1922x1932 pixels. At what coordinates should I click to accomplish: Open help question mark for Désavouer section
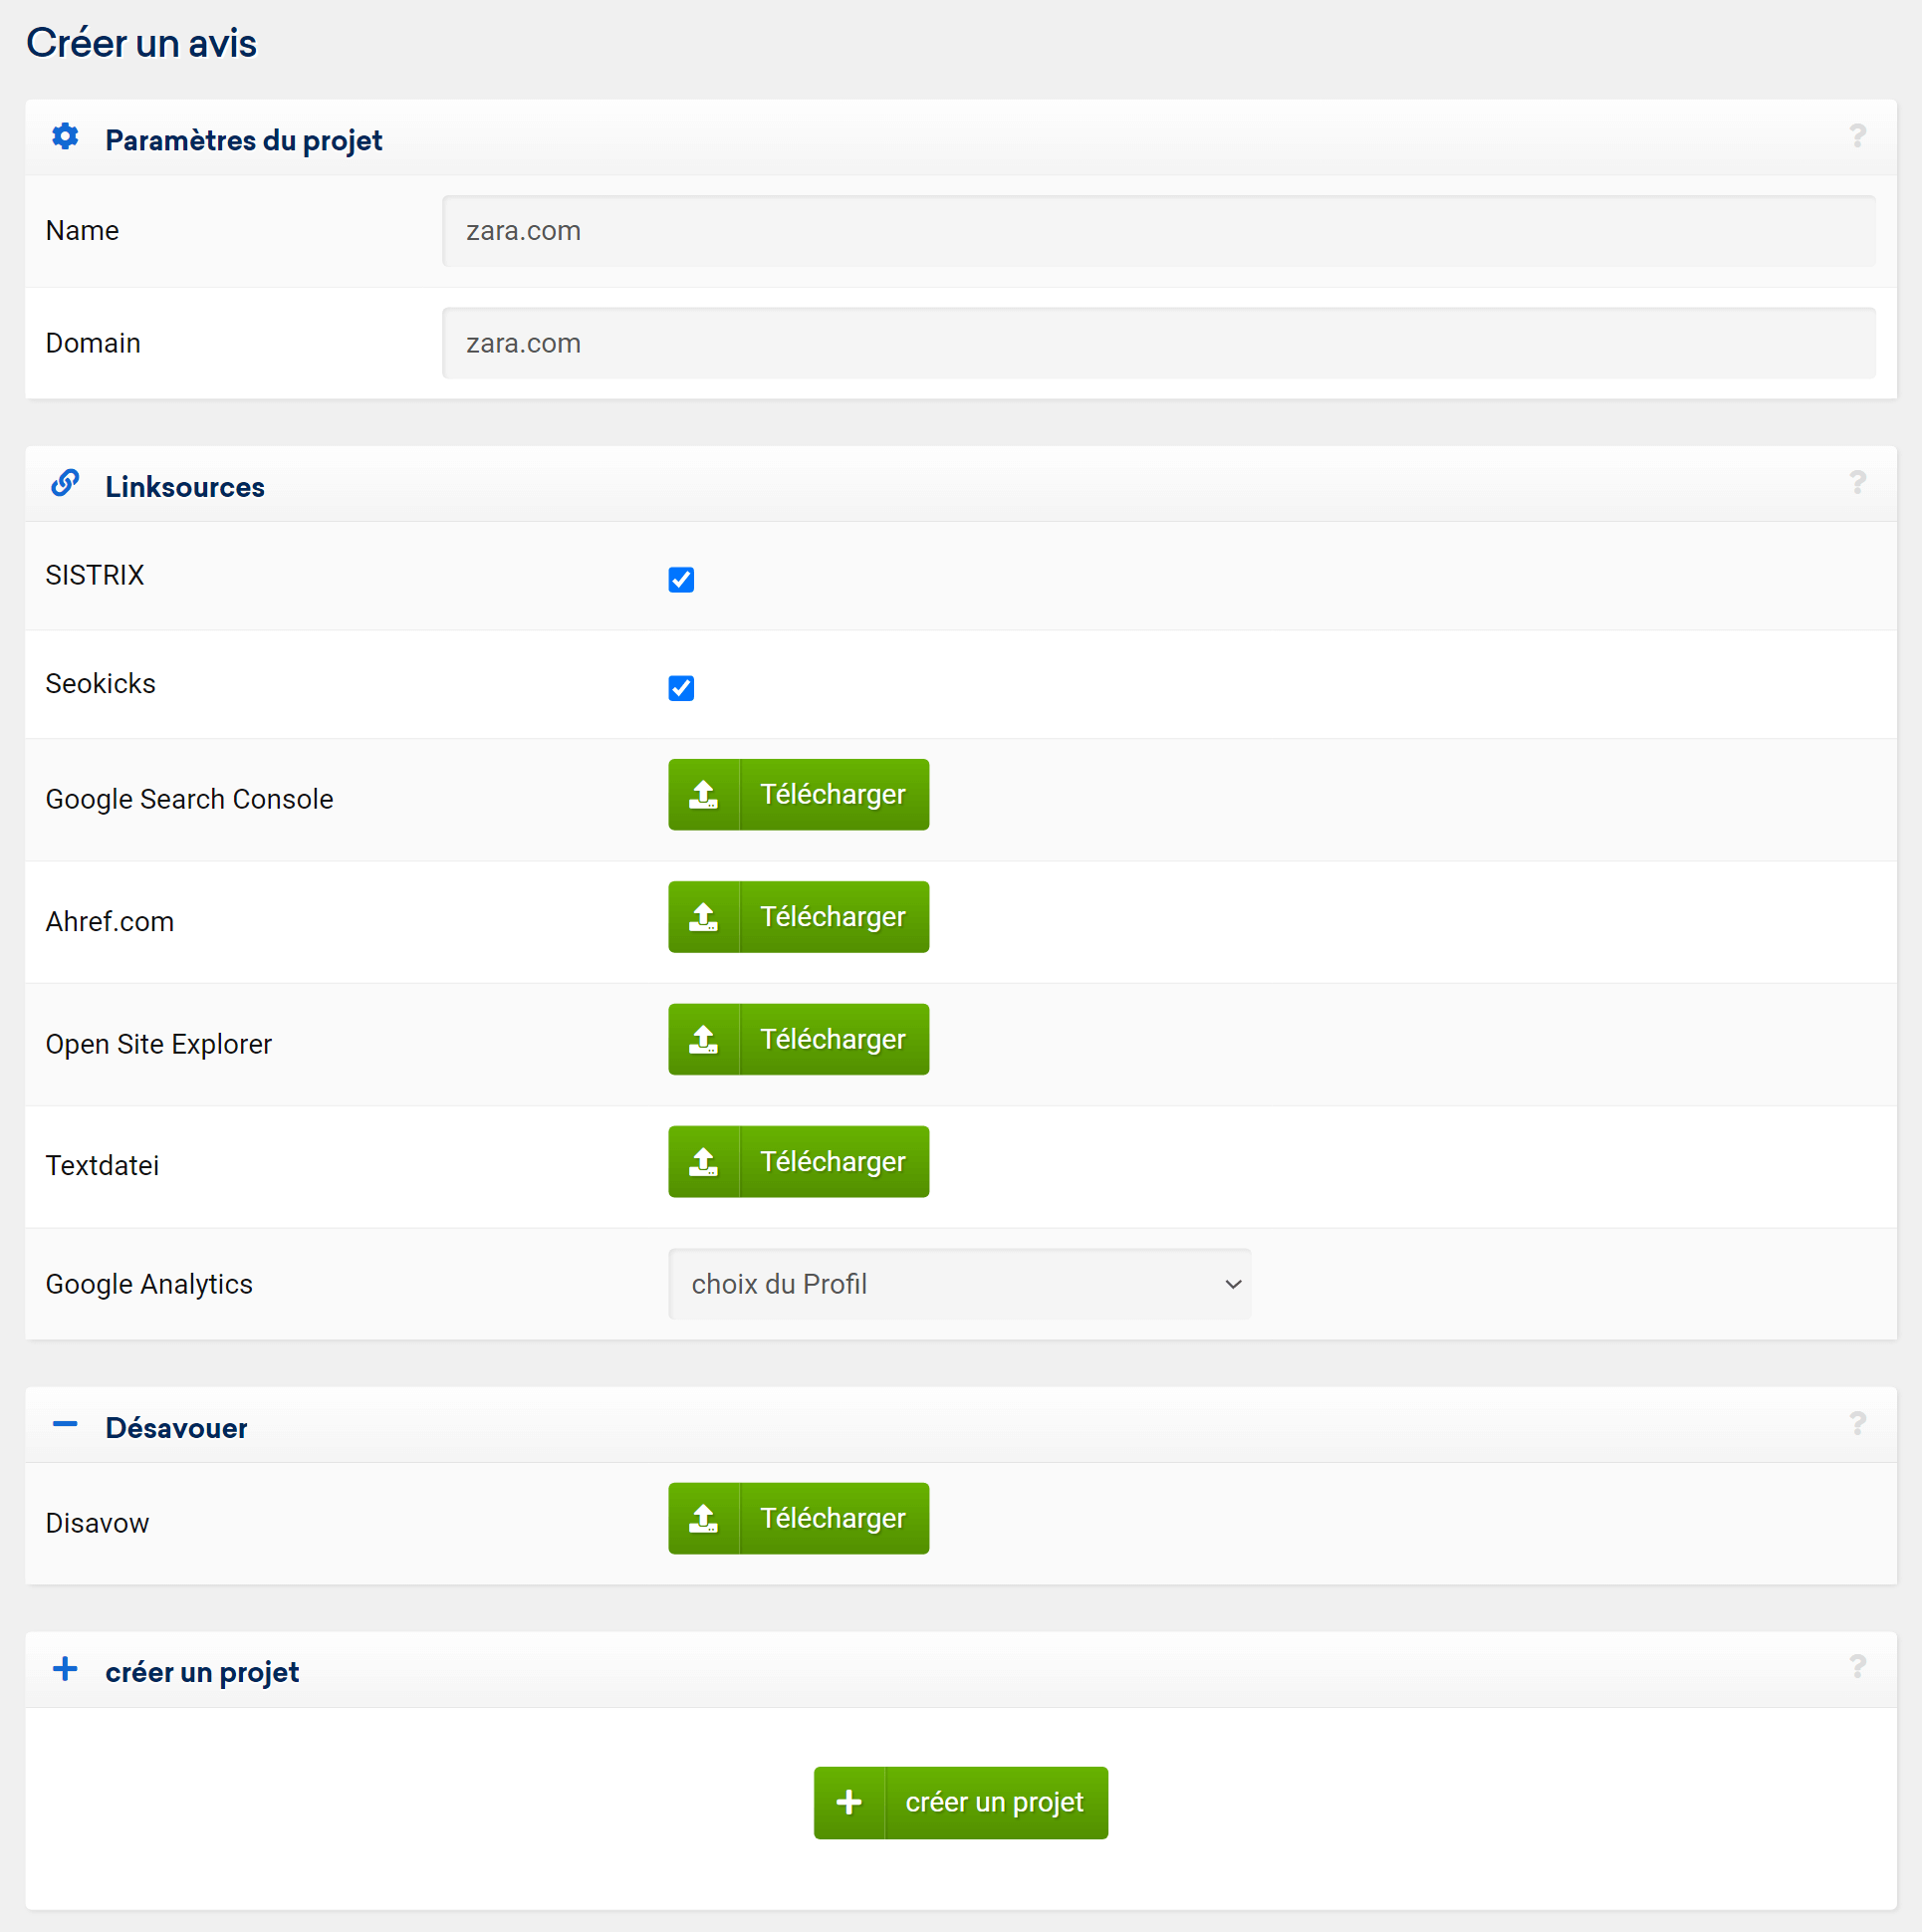coord(1857,1423)
